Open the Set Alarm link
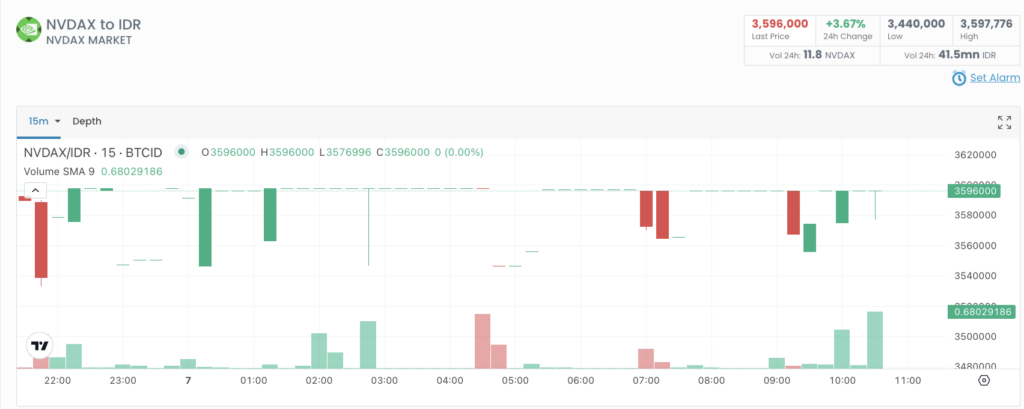This screenshot has height=409, width=1024. [995, 78]
